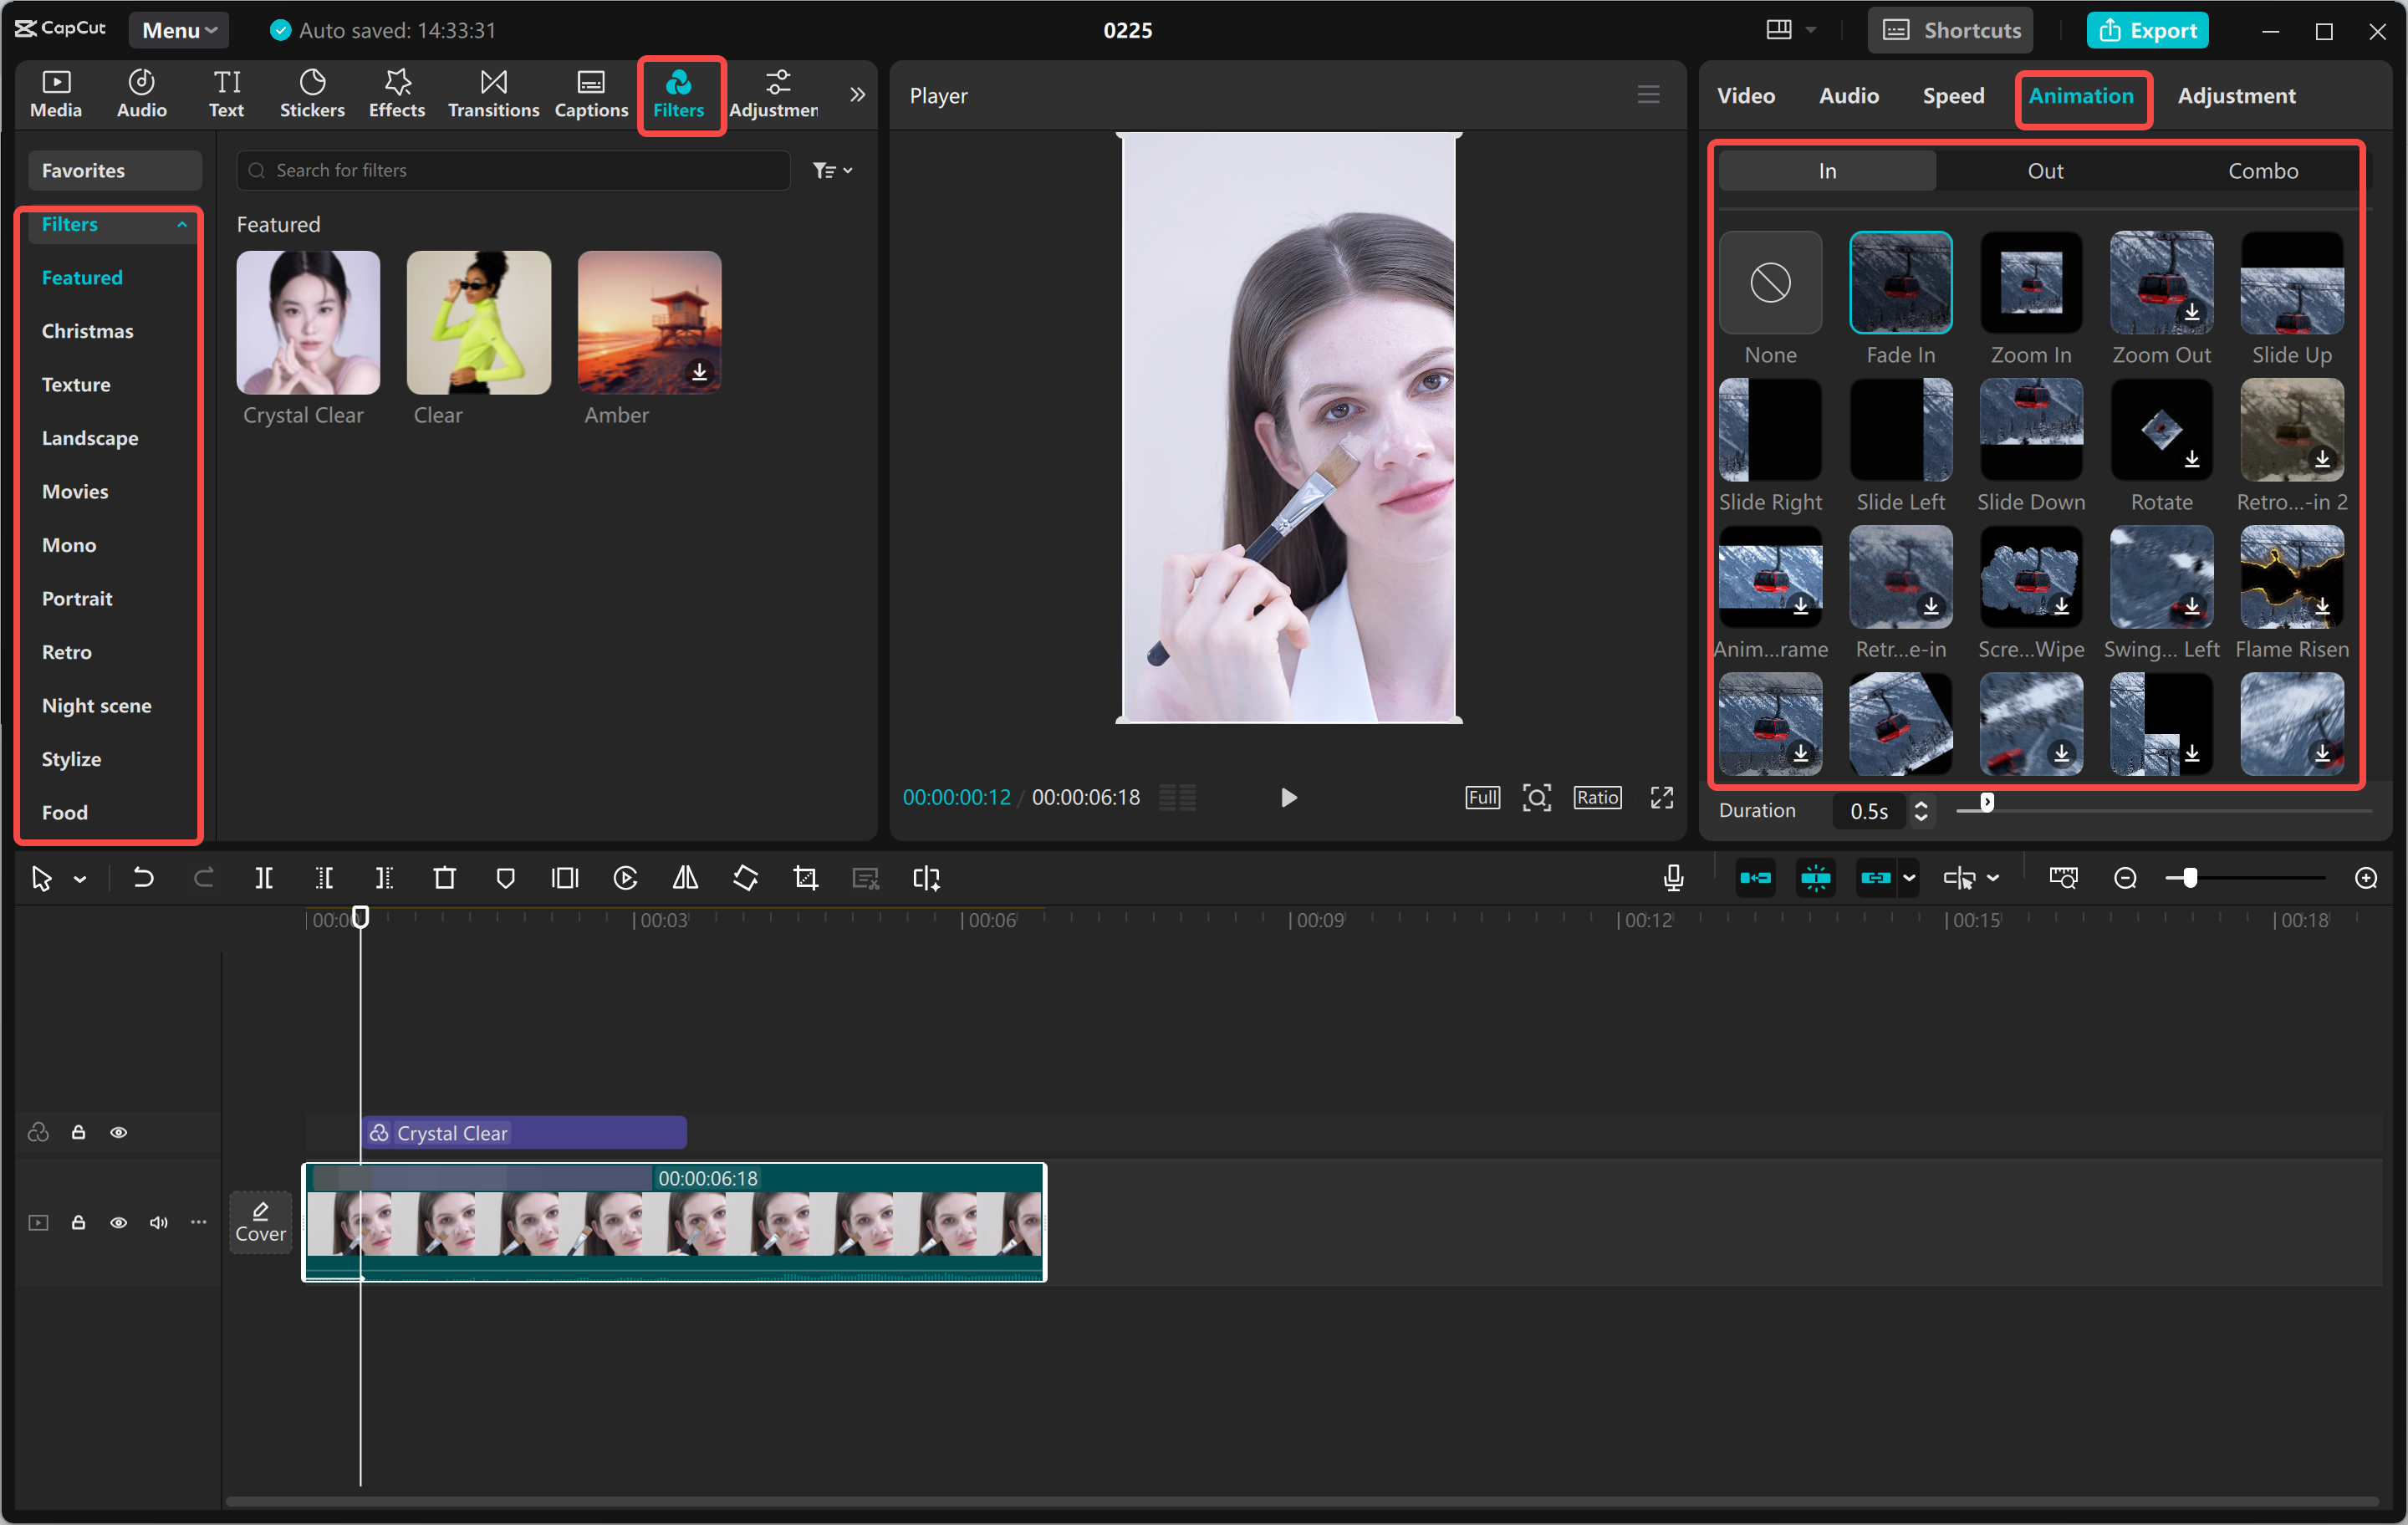The width and height of the screenshot is (2408, 1525).
Task: Open the Menu dropdown
Action: coord(178,29)
